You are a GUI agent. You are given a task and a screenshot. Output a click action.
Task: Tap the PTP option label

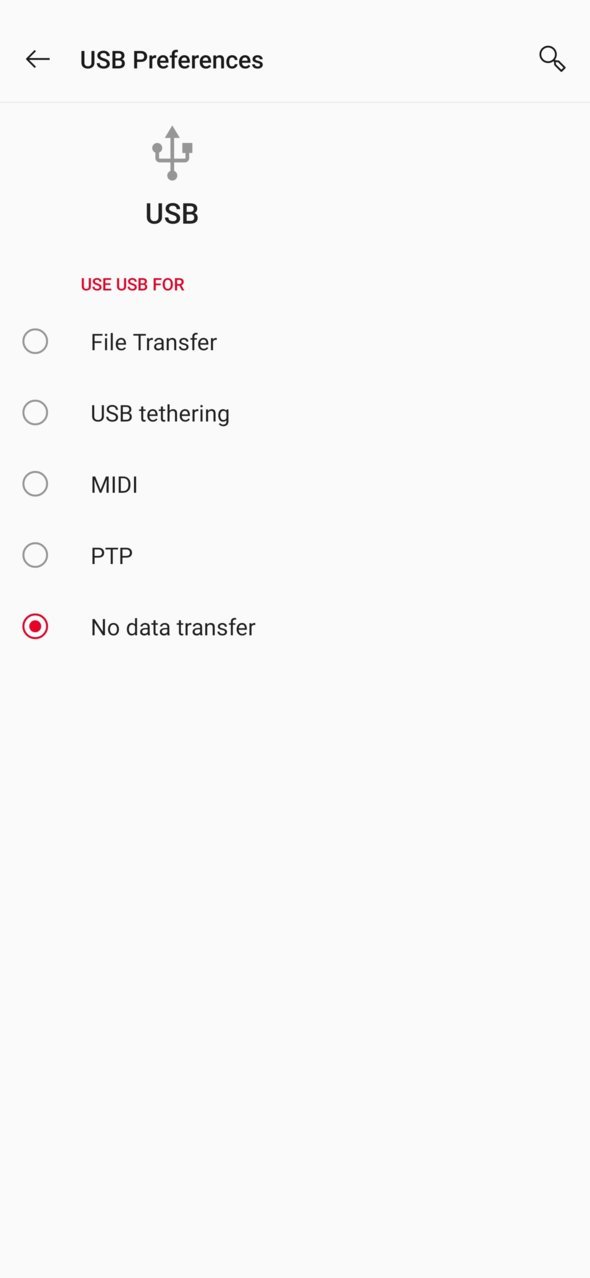tap(112, 556)
